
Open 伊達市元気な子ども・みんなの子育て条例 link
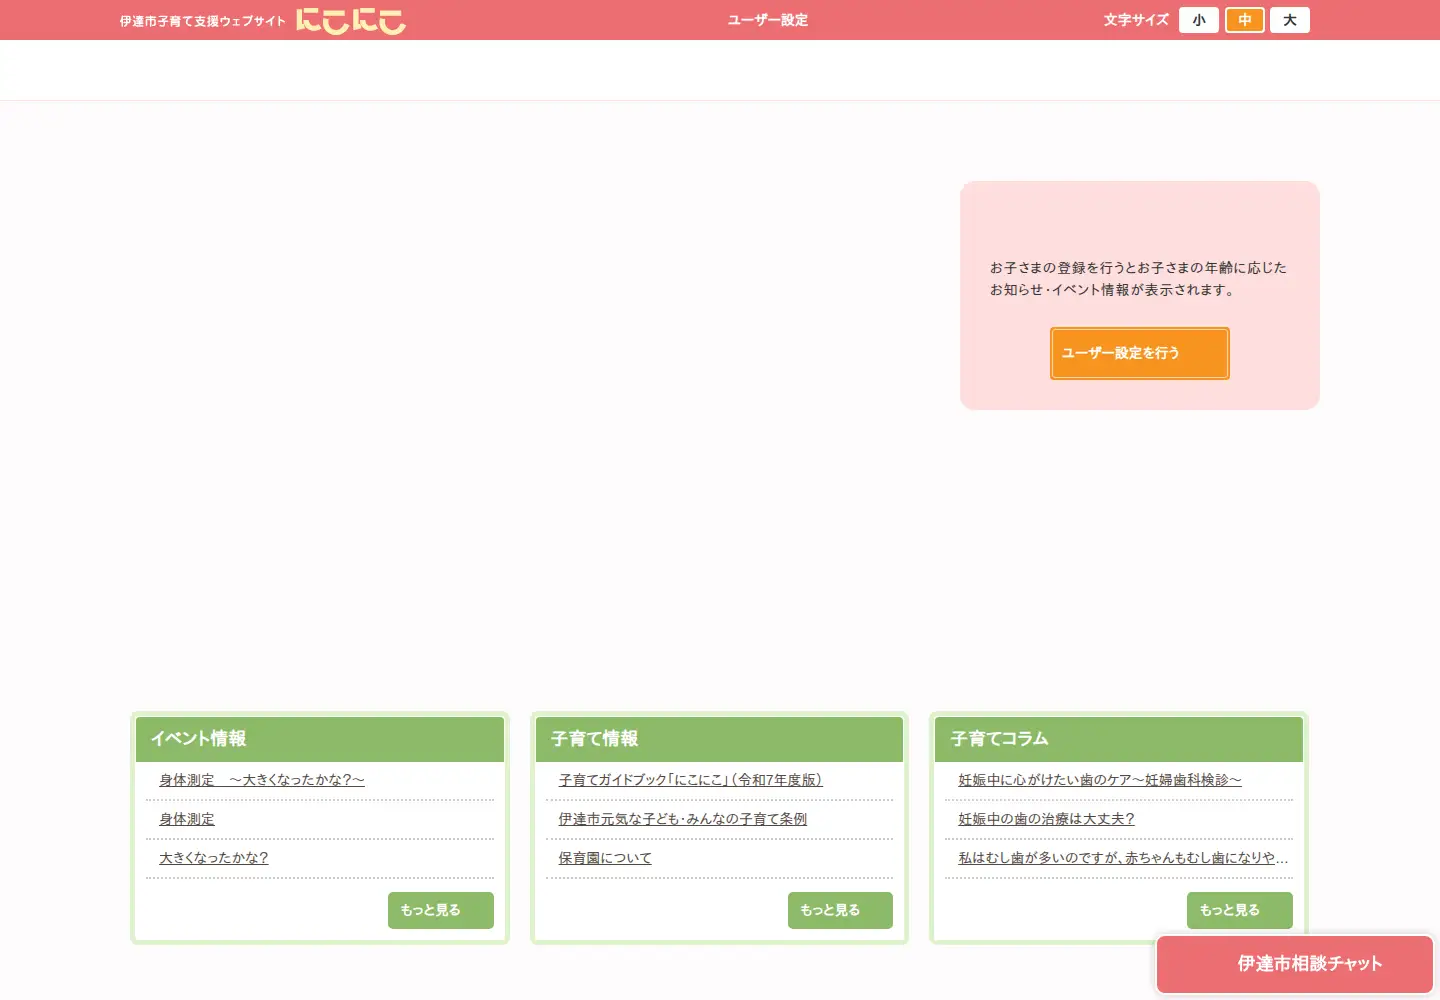(x=683, y=819)
